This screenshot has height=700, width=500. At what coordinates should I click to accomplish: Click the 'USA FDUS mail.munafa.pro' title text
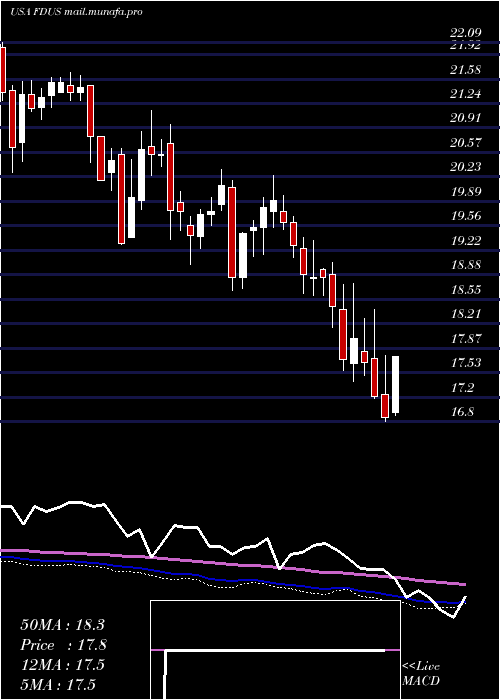pyautogui.click(x=76, y=12)
